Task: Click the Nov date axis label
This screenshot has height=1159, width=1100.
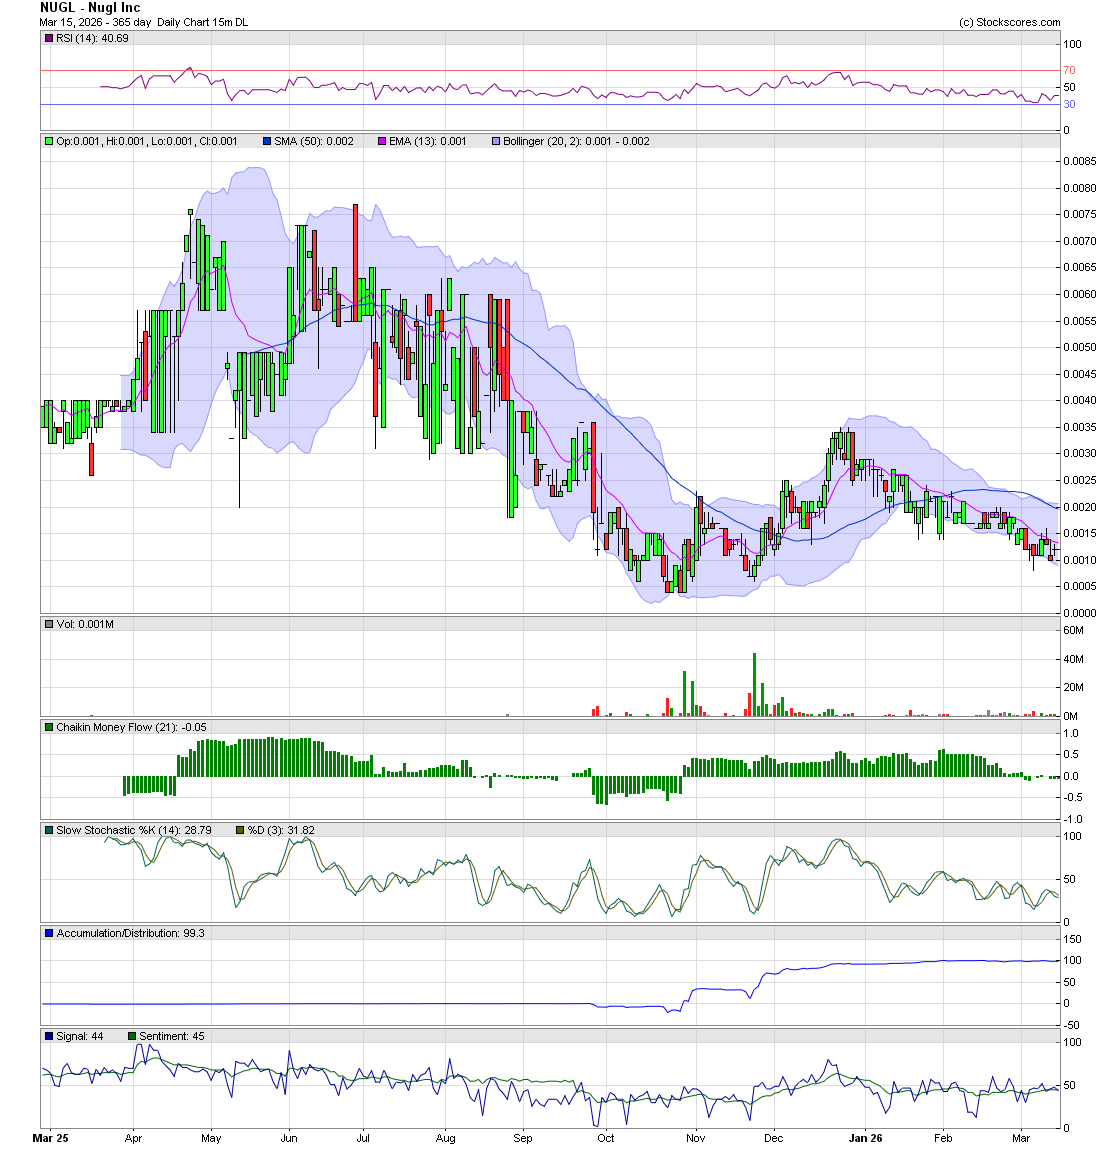Action: (695, 1138)
